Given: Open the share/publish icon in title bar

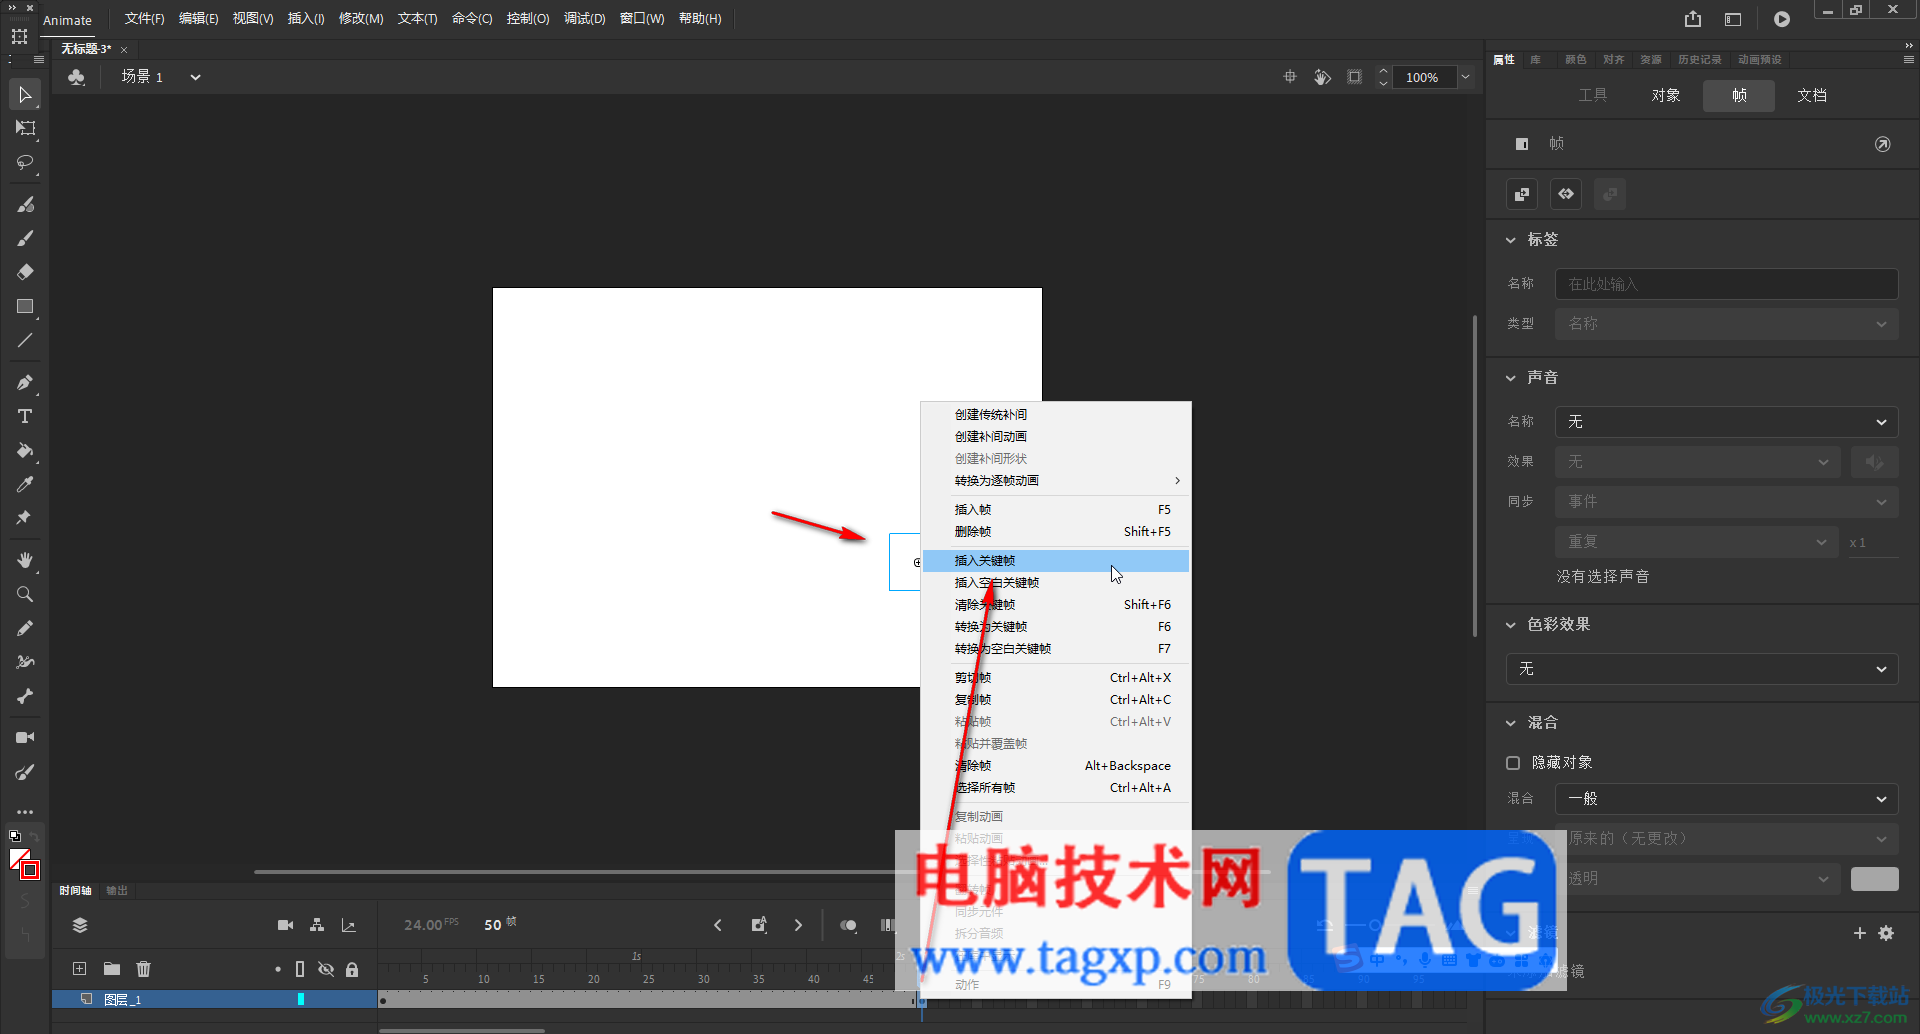Looking at the screenshot, I should point(1692,19).
